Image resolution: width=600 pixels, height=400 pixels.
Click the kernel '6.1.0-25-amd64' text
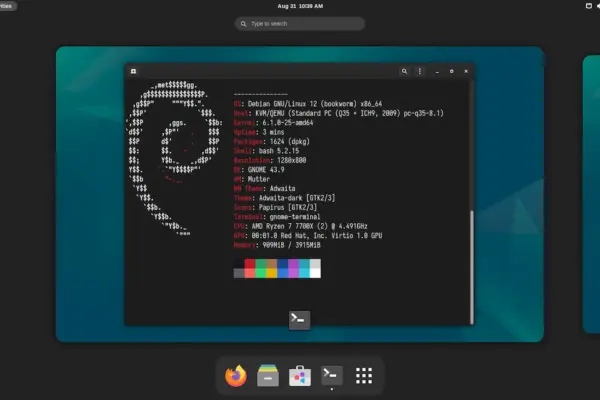click(x=288, y=122)
